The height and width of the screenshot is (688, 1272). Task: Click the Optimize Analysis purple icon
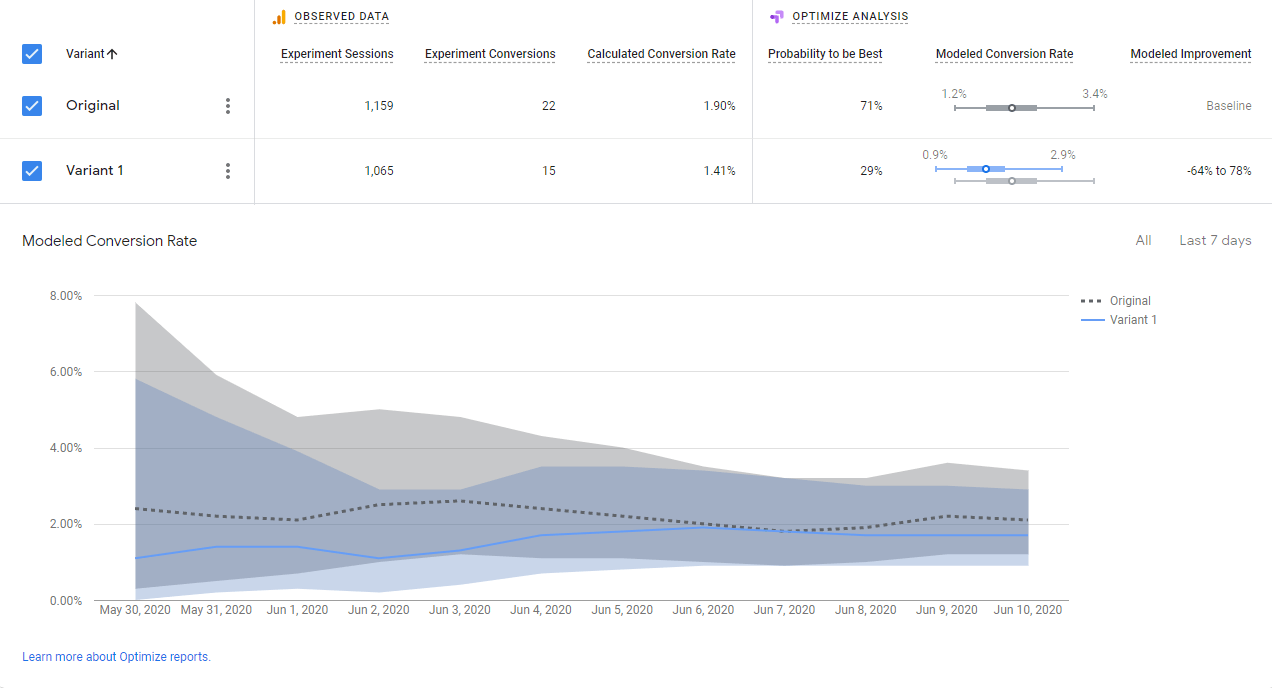coord(777,17)
